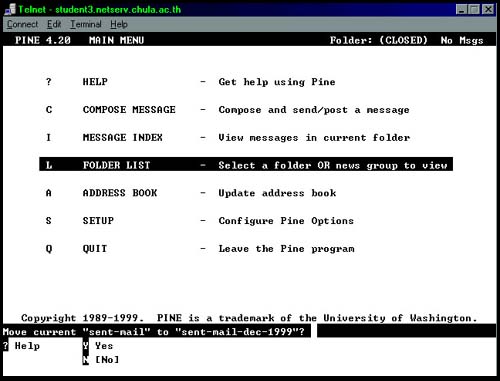The height and width of the screenshot is (381, 500).
Task: Click the letter C shortcut for Compose
Action: 49,110
